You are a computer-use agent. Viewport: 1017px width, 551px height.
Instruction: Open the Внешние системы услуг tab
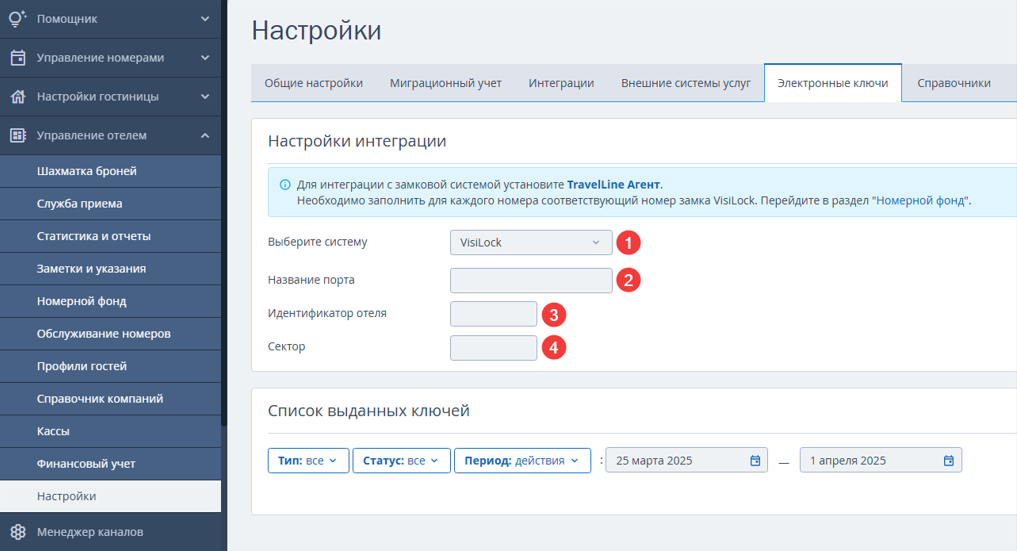coord(686,83)
